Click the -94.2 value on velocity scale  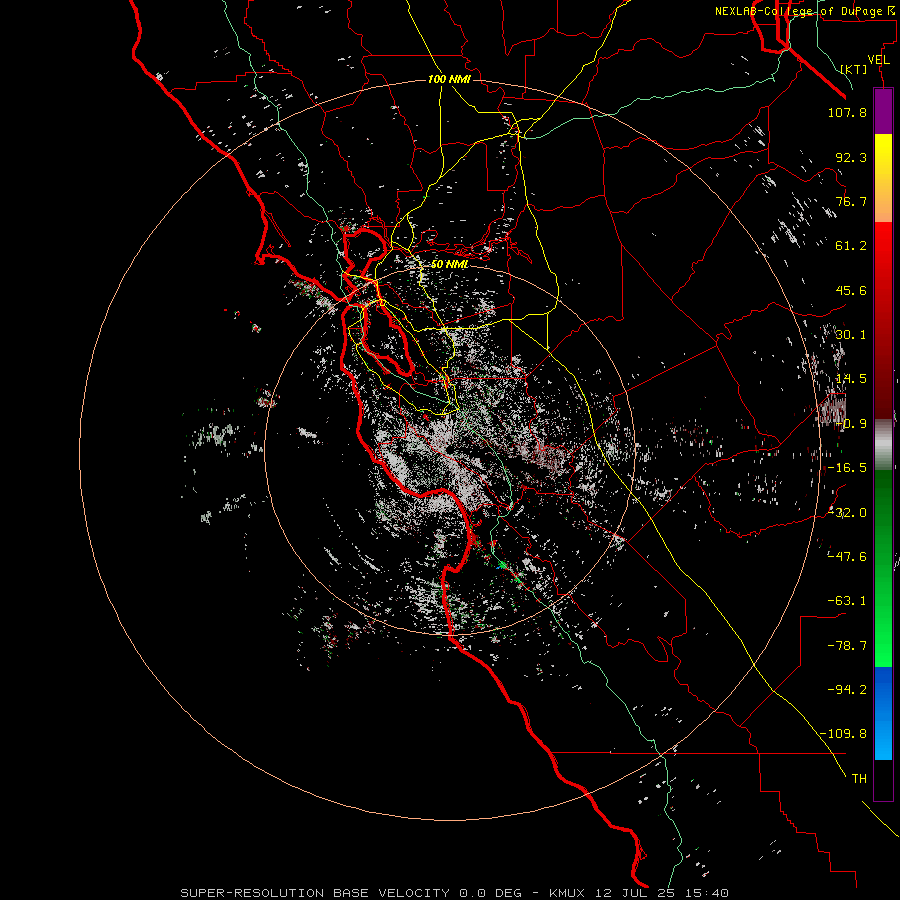click(847, 689)
